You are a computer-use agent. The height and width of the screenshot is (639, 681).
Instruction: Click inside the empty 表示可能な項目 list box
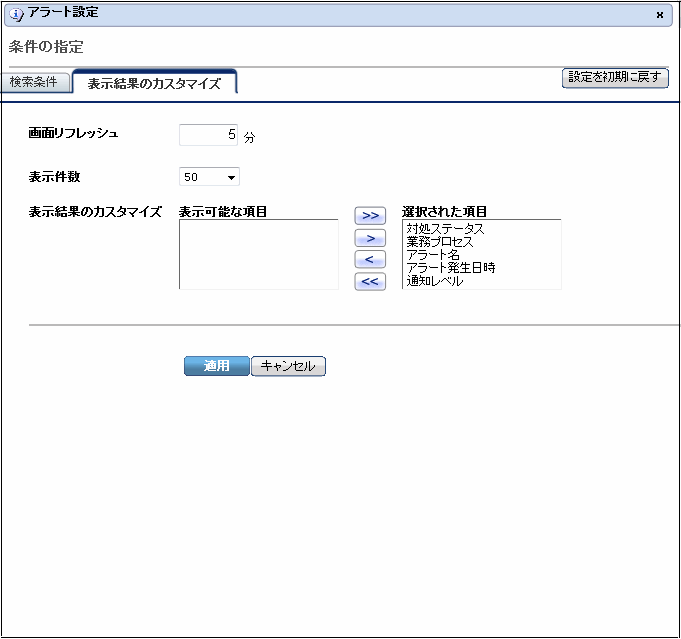tap(258, 254)
